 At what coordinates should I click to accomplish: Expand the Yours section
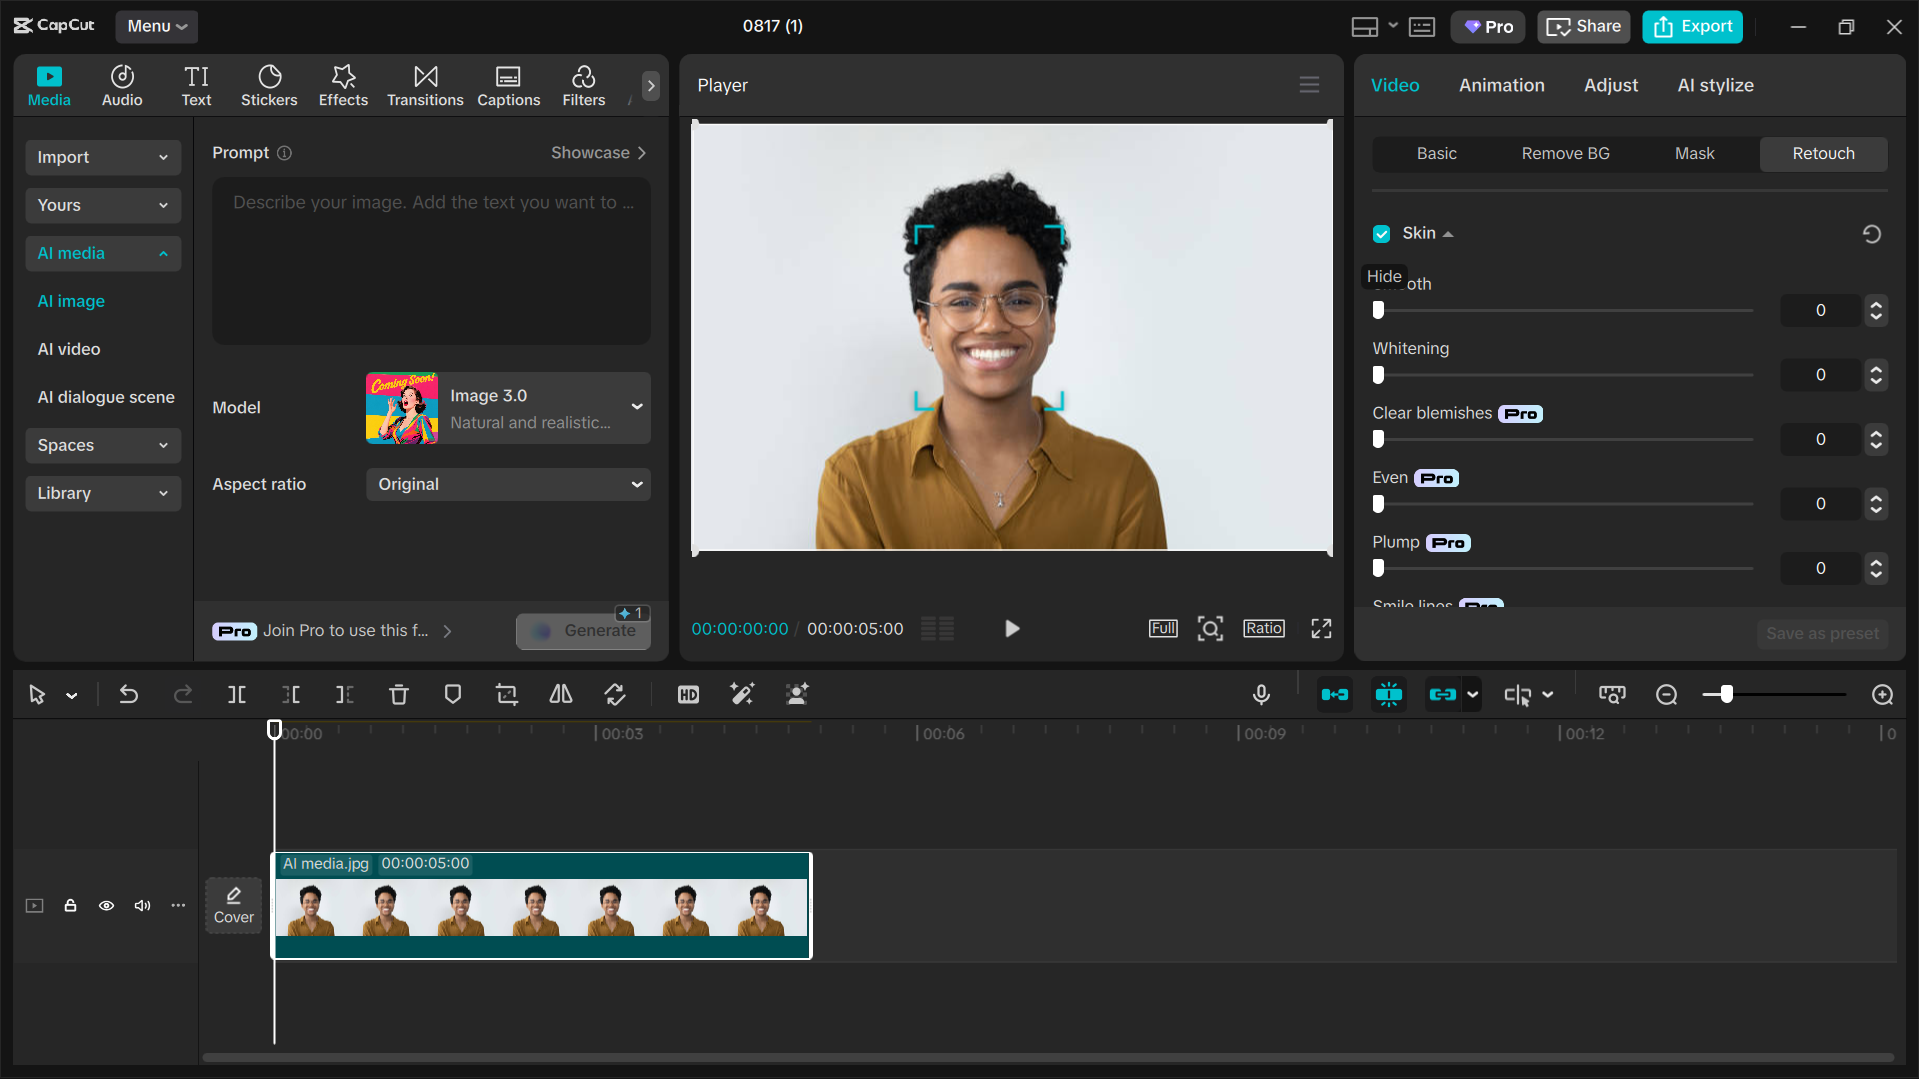coord(103,205)
